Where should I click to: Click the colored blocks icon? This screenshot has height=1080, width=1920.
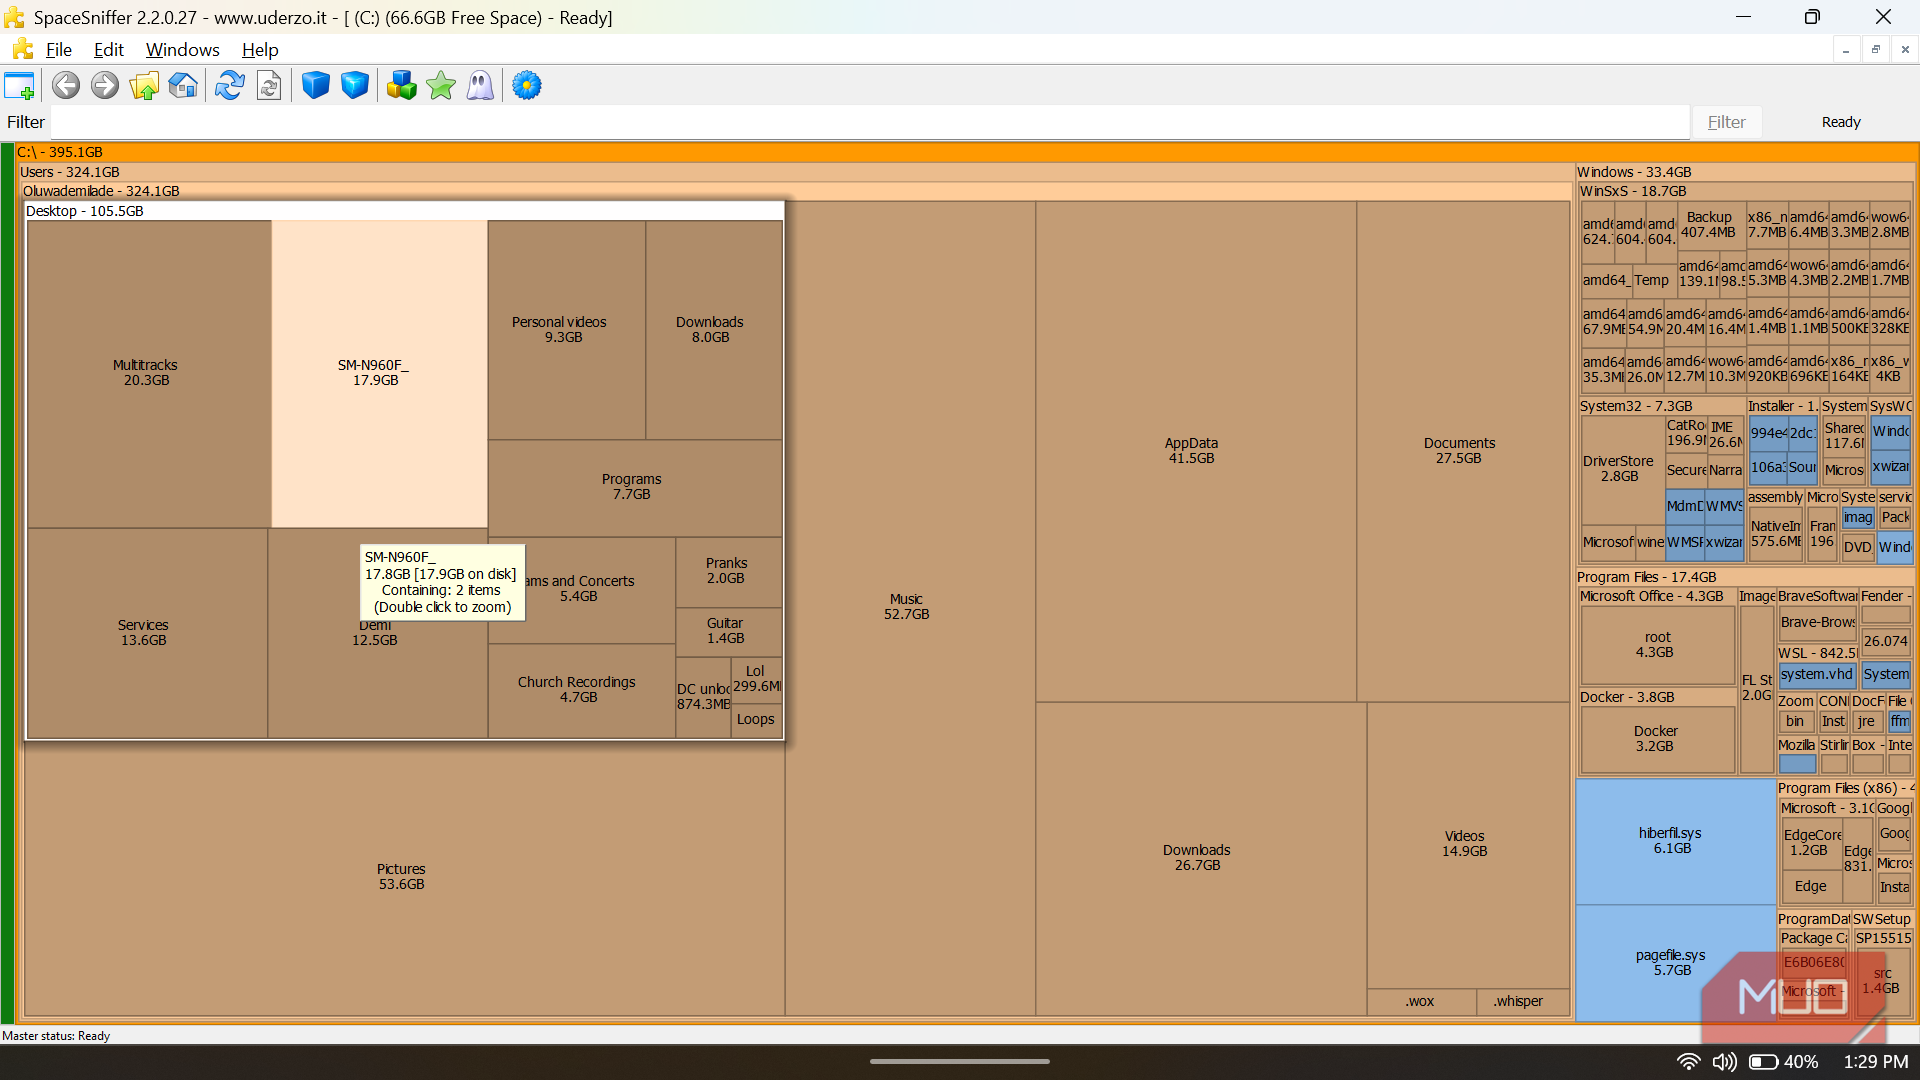coord(402,86)
